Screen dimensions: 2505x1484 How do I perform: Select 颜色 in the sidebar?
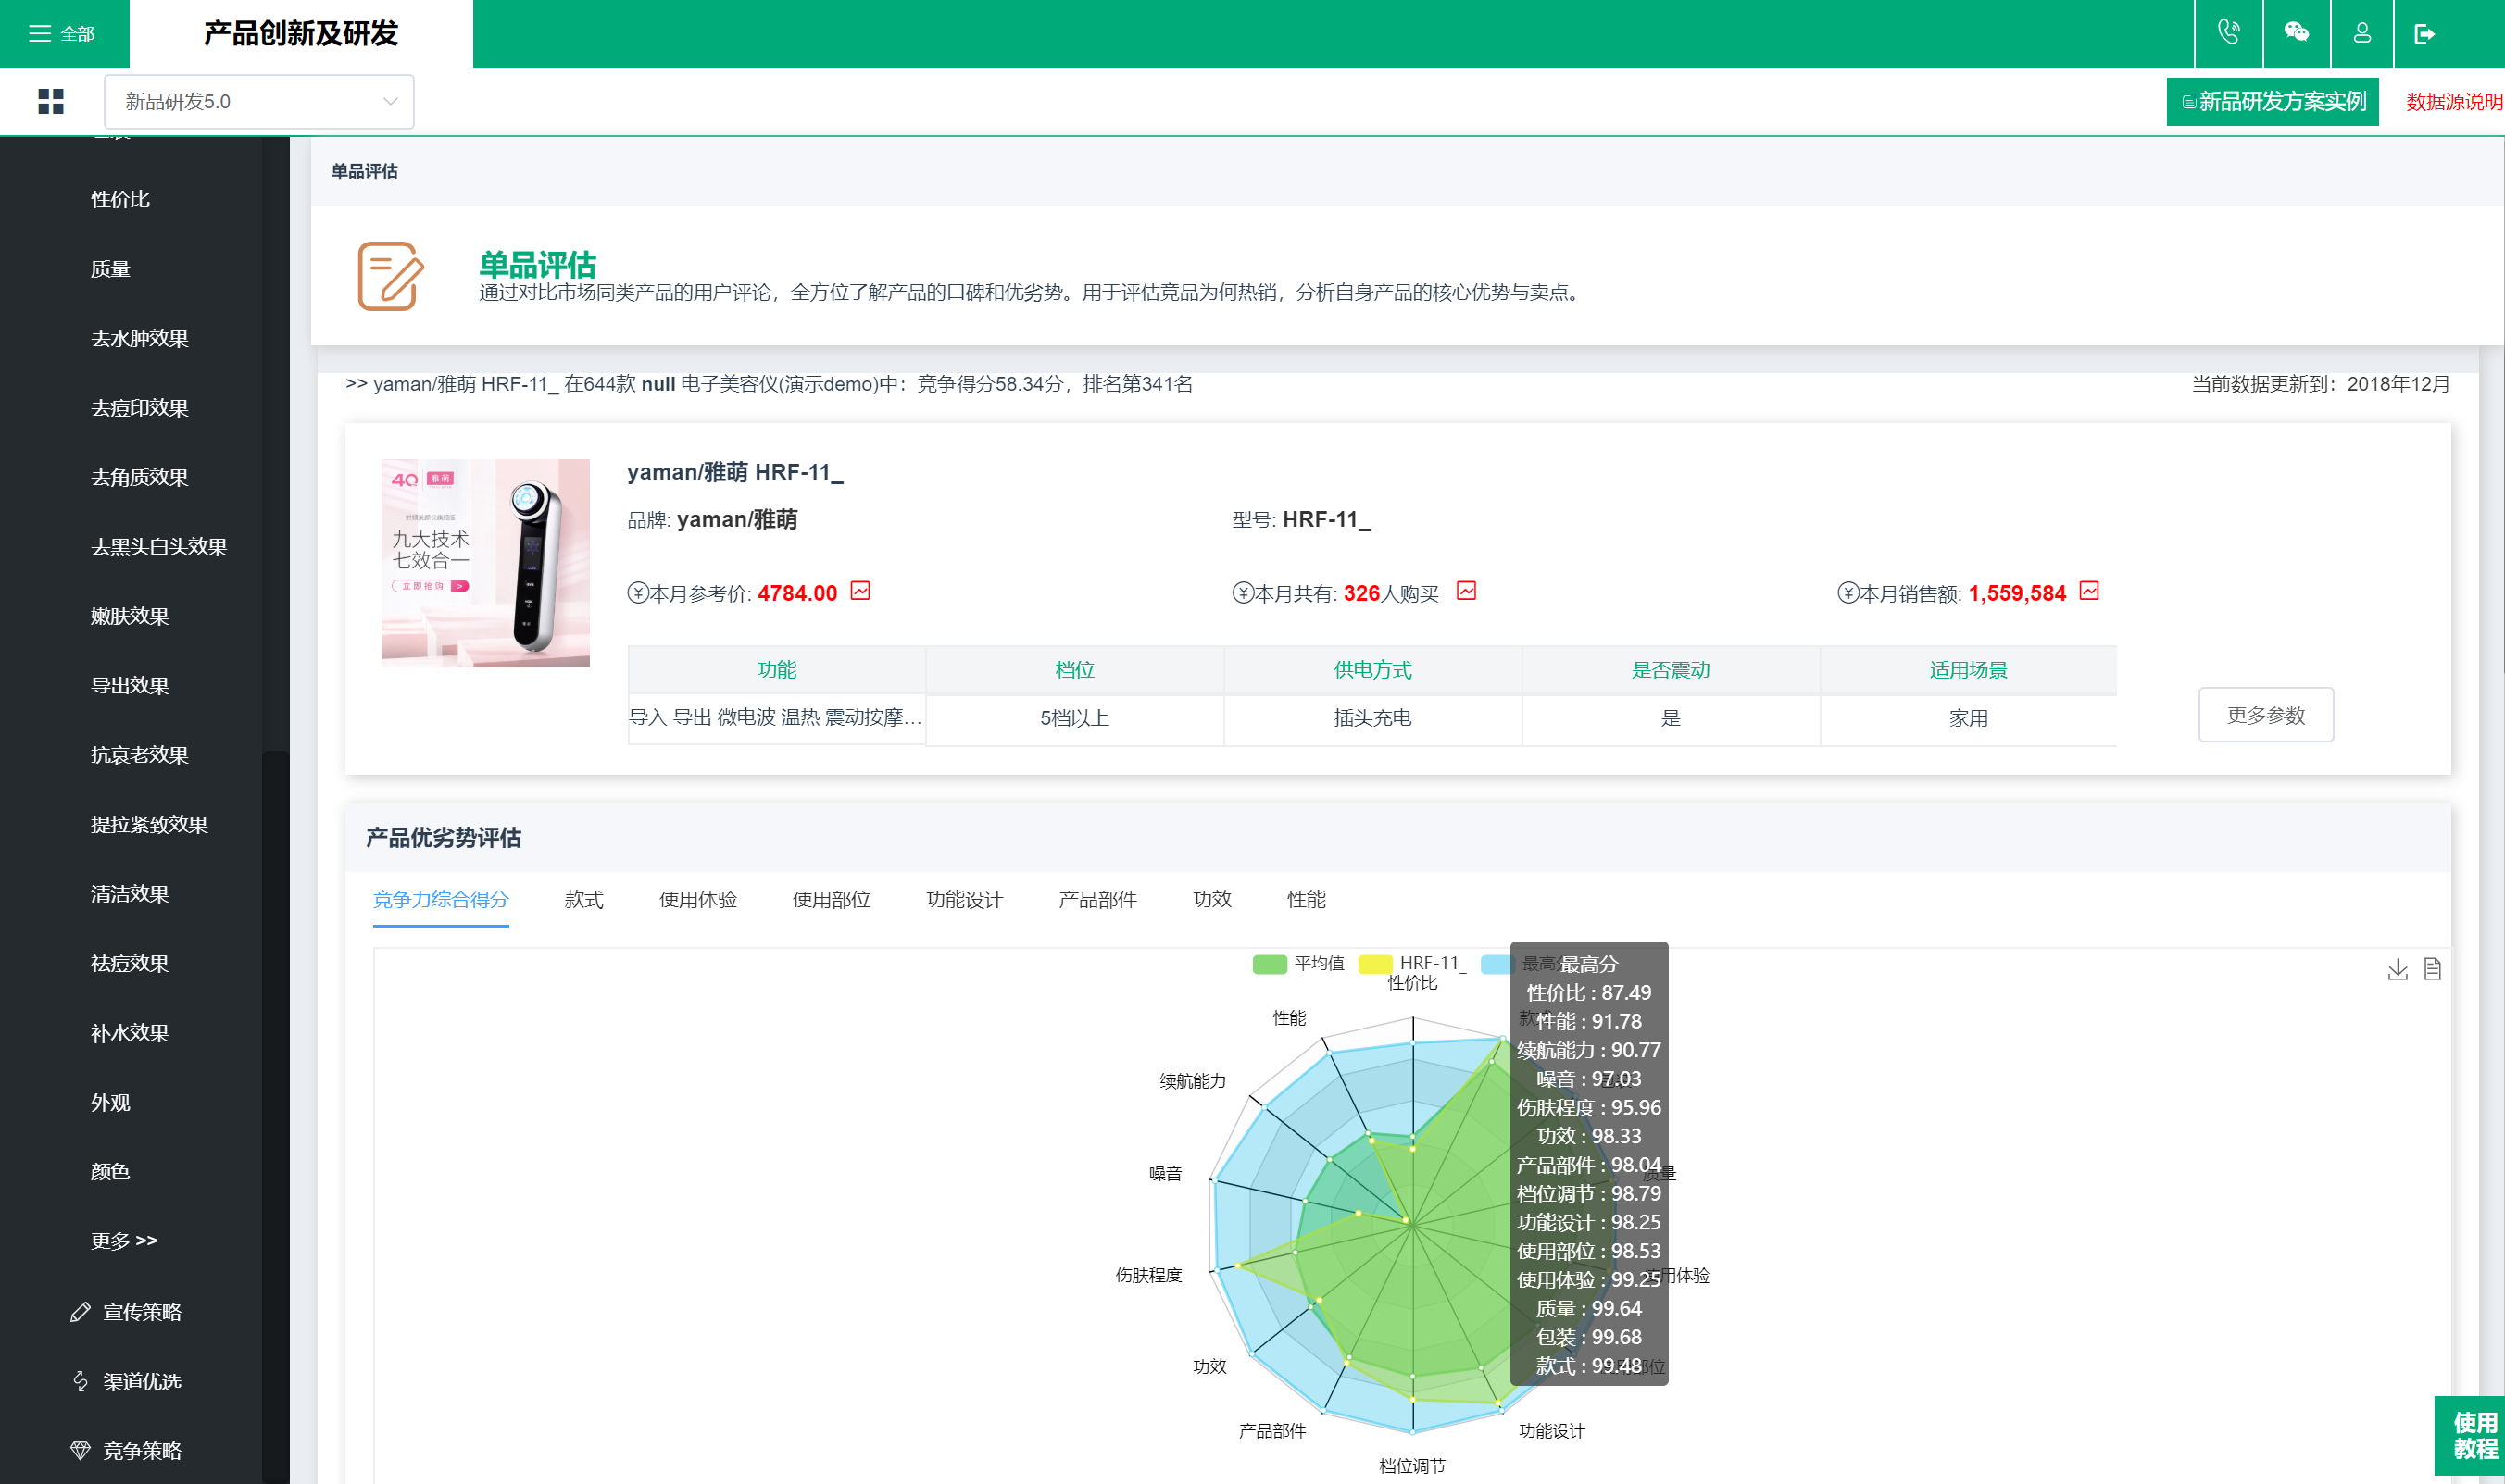coord(110,1171)
